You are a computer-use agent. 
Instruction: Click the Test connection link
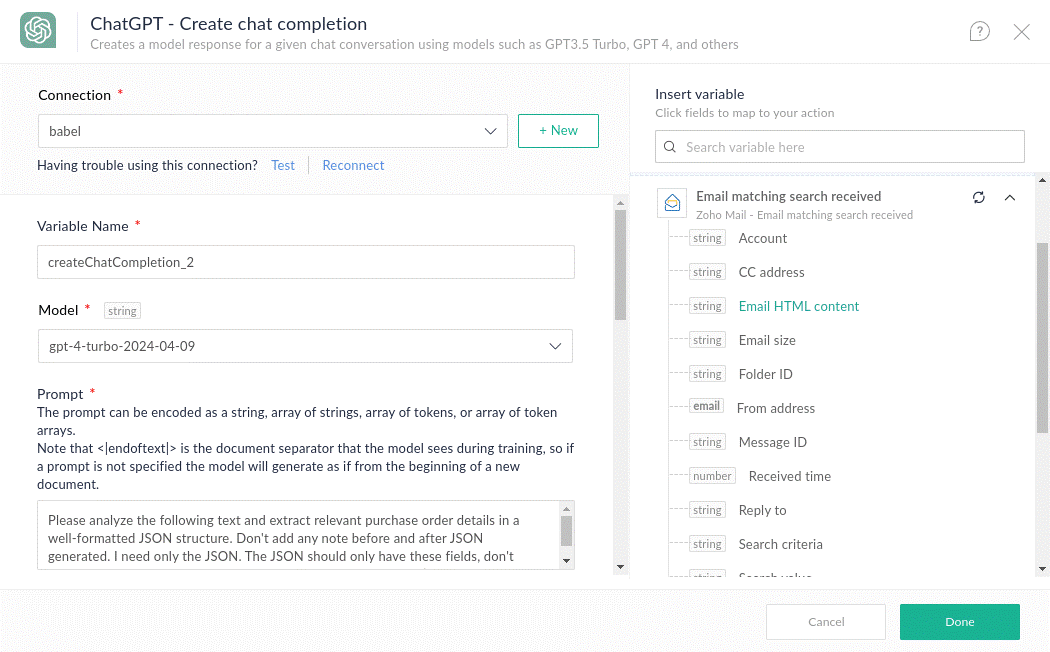click(x=283, y=166)
